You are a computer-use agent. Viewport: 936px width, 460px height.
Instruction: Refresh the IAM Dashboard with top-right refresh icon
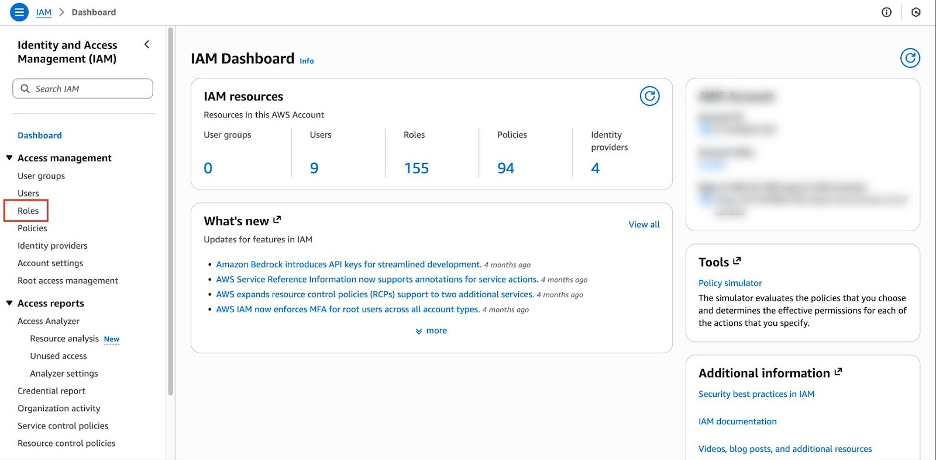pyautogui.click(x=910, y=58)
